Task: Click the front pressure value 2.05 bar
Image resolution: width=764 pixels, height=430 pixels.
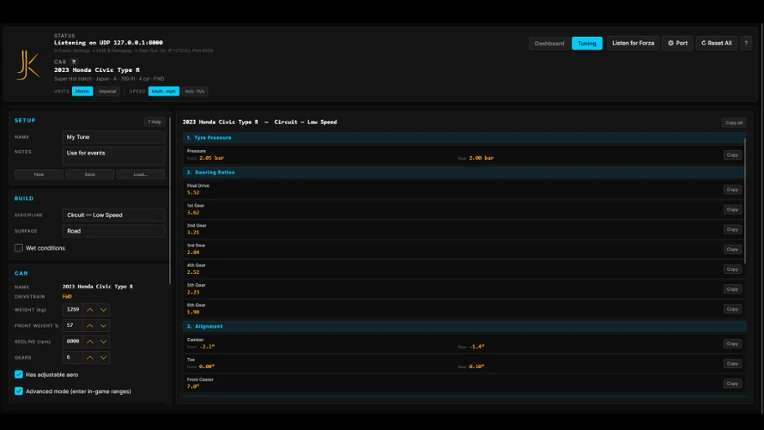Action: 211,158
